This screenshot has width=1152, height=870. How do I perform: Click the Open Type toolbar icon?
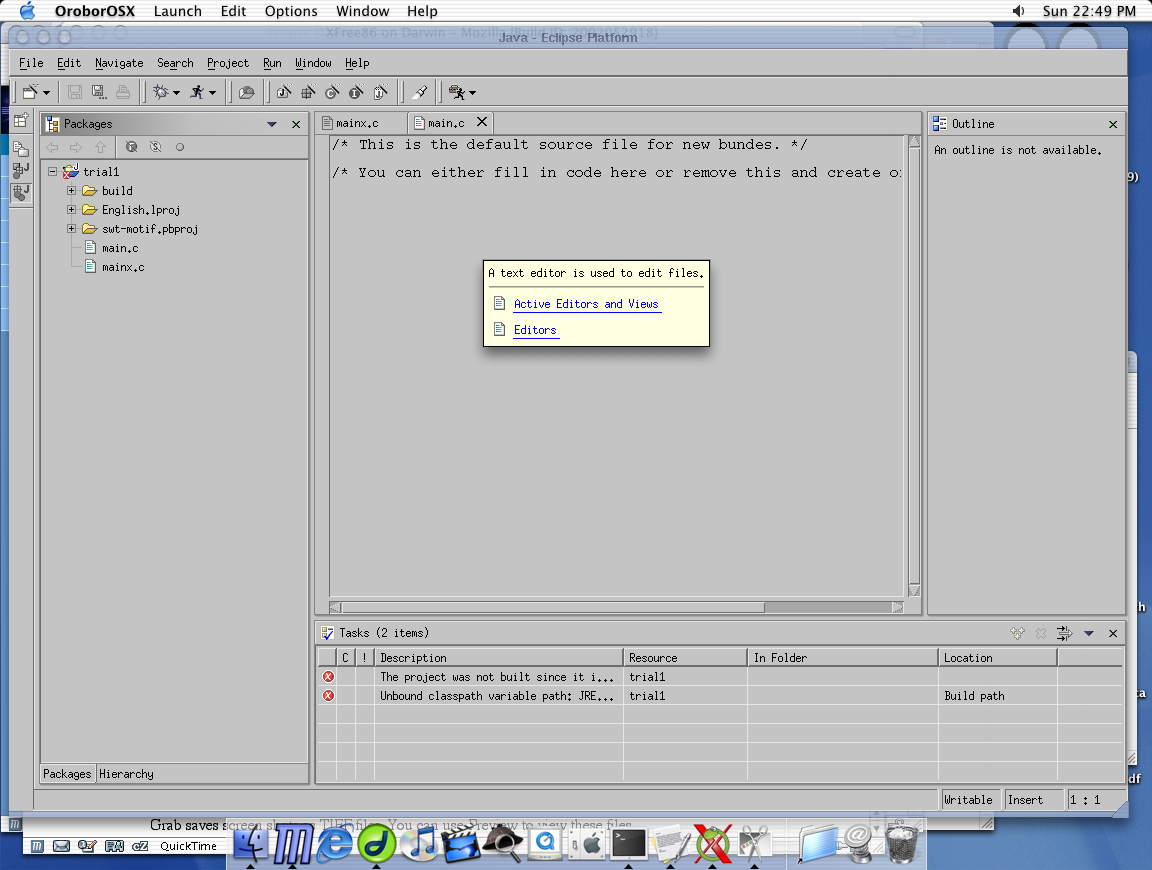246,93
